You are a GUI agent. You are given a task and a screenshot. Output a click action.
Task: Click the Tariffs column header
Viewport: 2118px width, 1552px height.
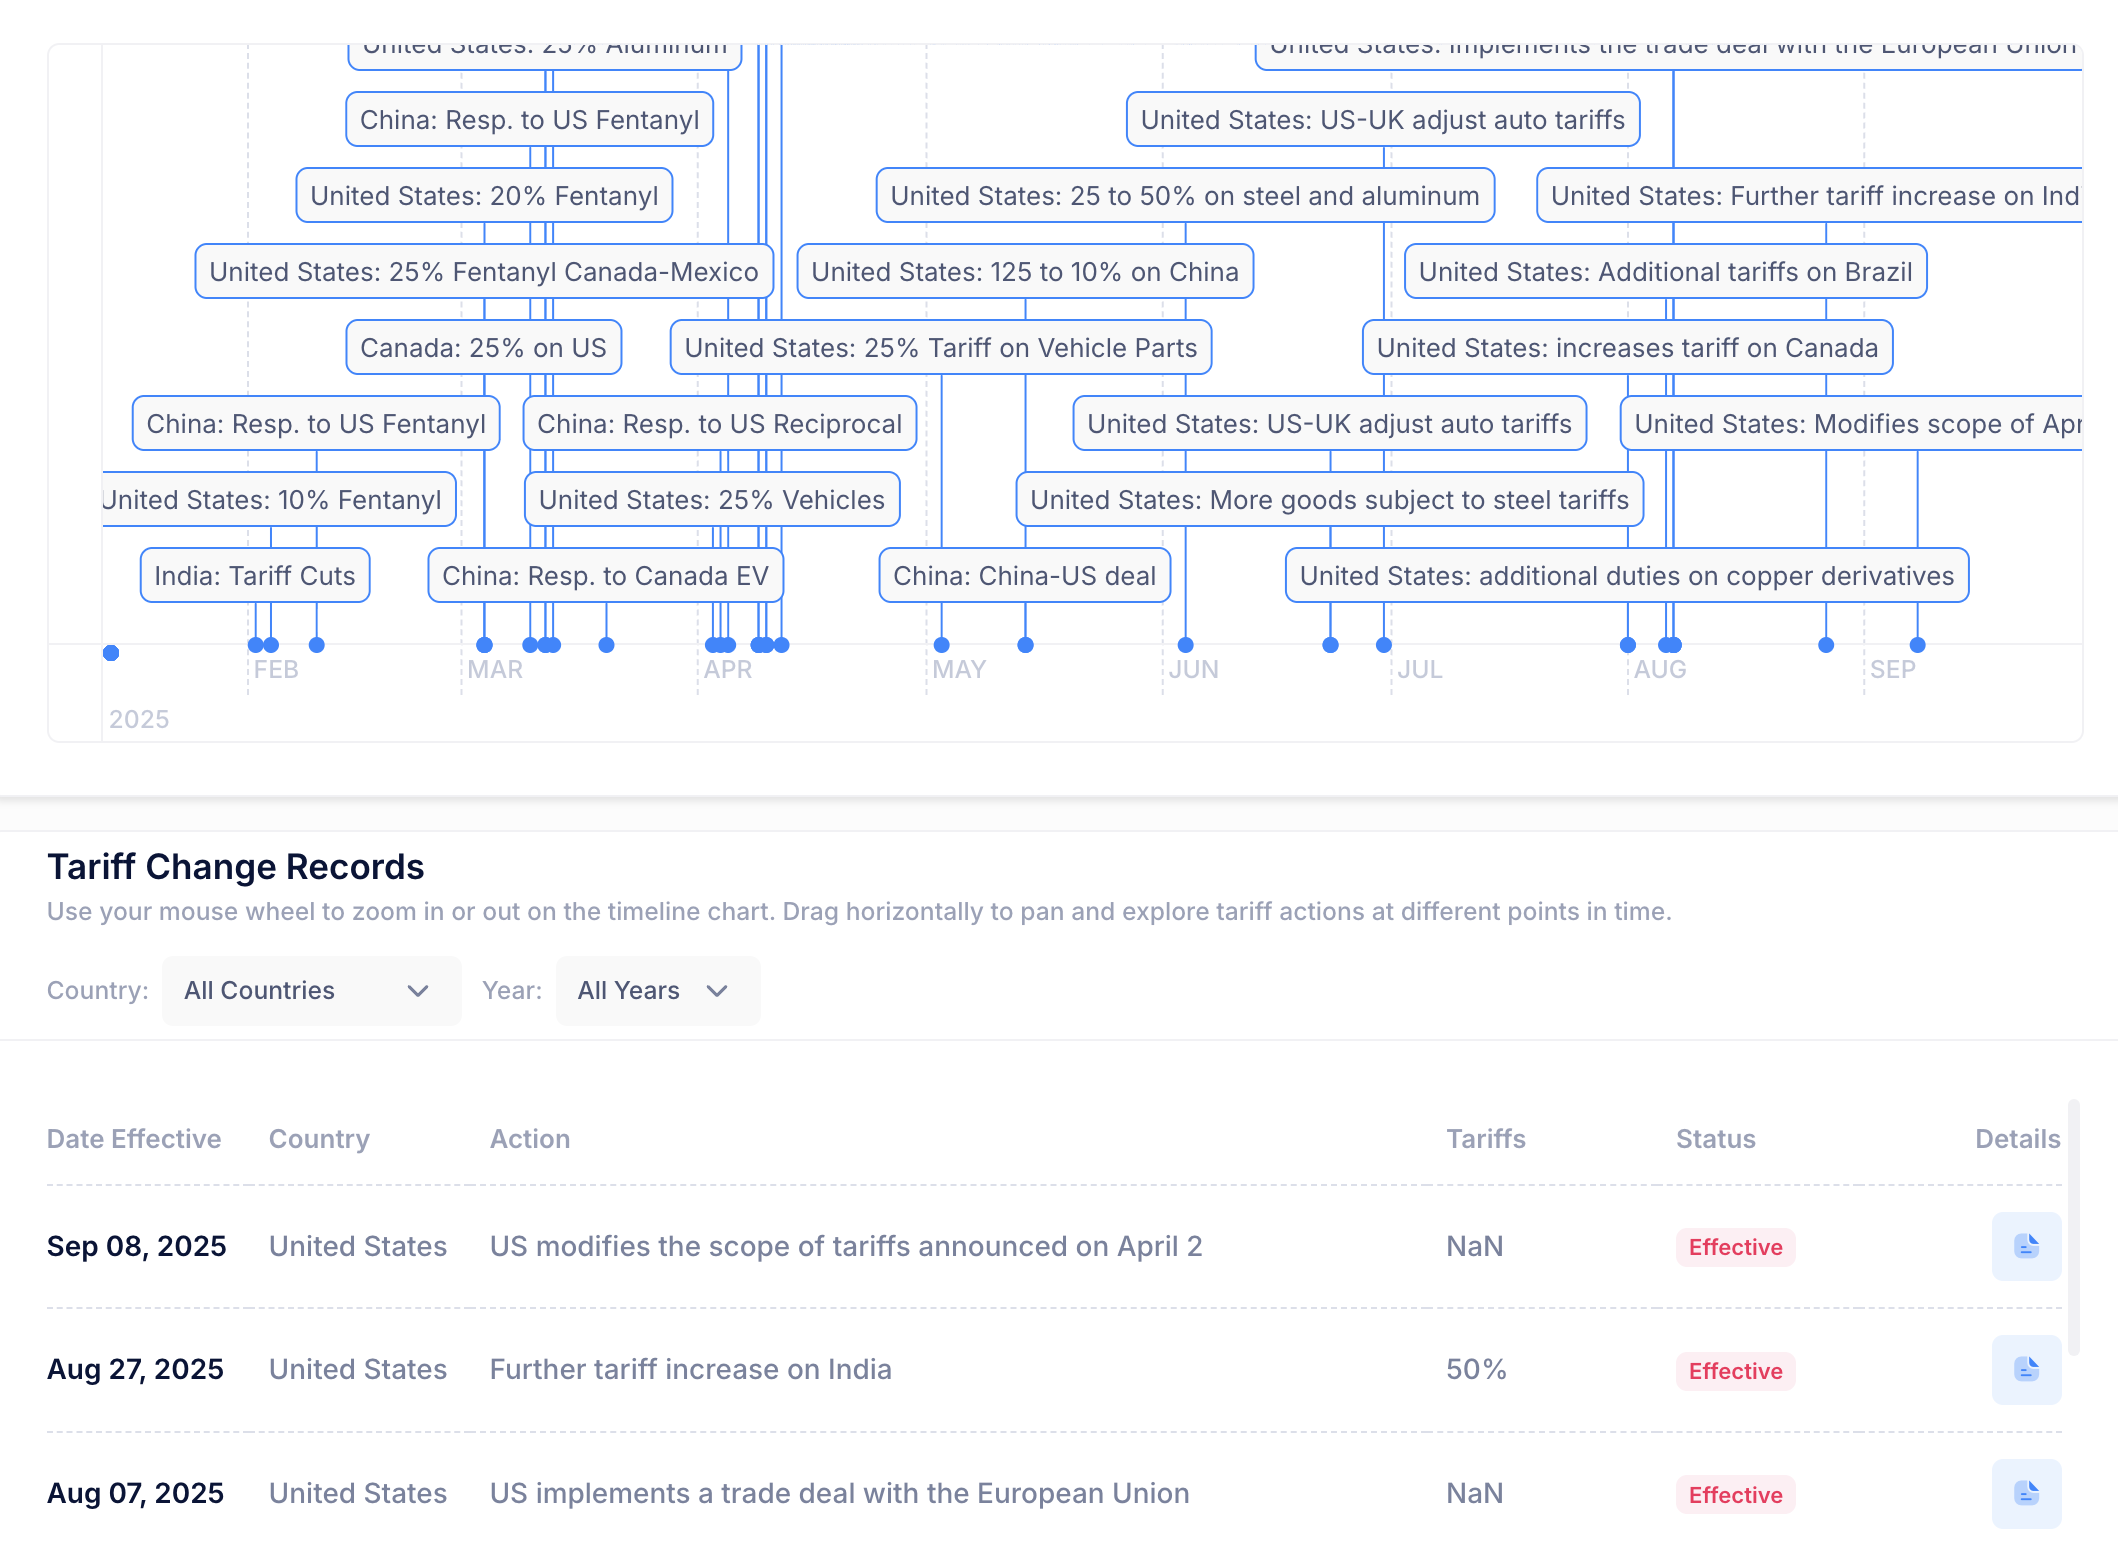1486,1139
